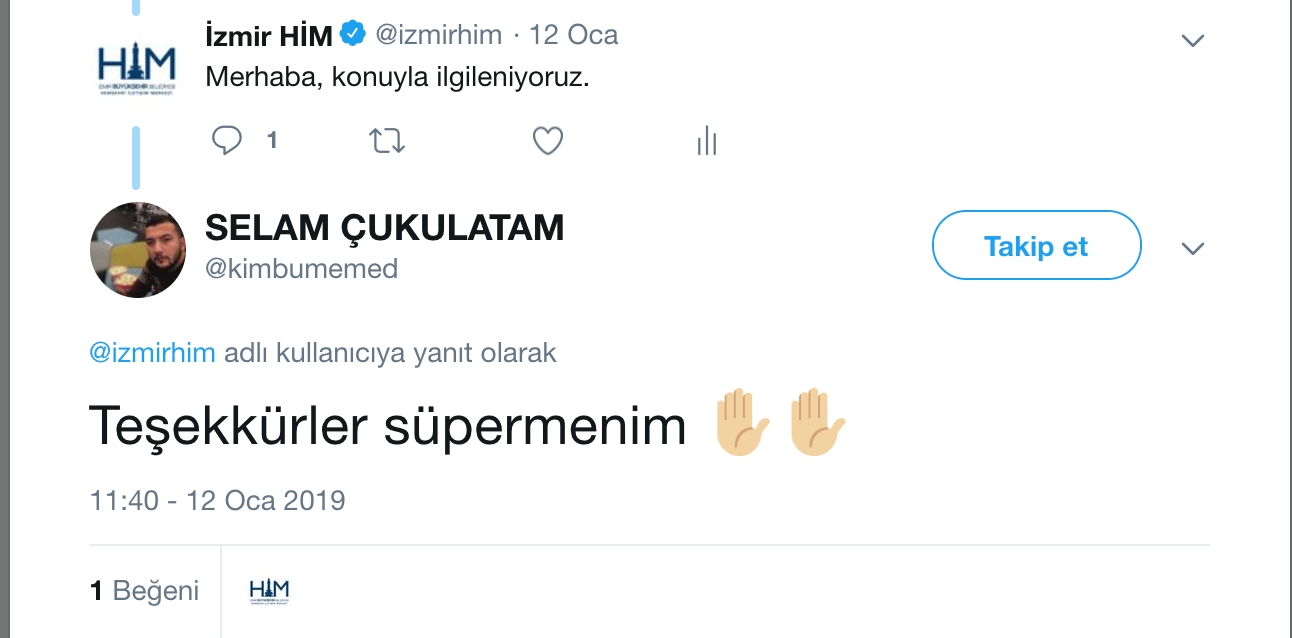1292x638 pixels.
Task: Open SELAM ÇUKULATAM display name
Action: point(384,228)
